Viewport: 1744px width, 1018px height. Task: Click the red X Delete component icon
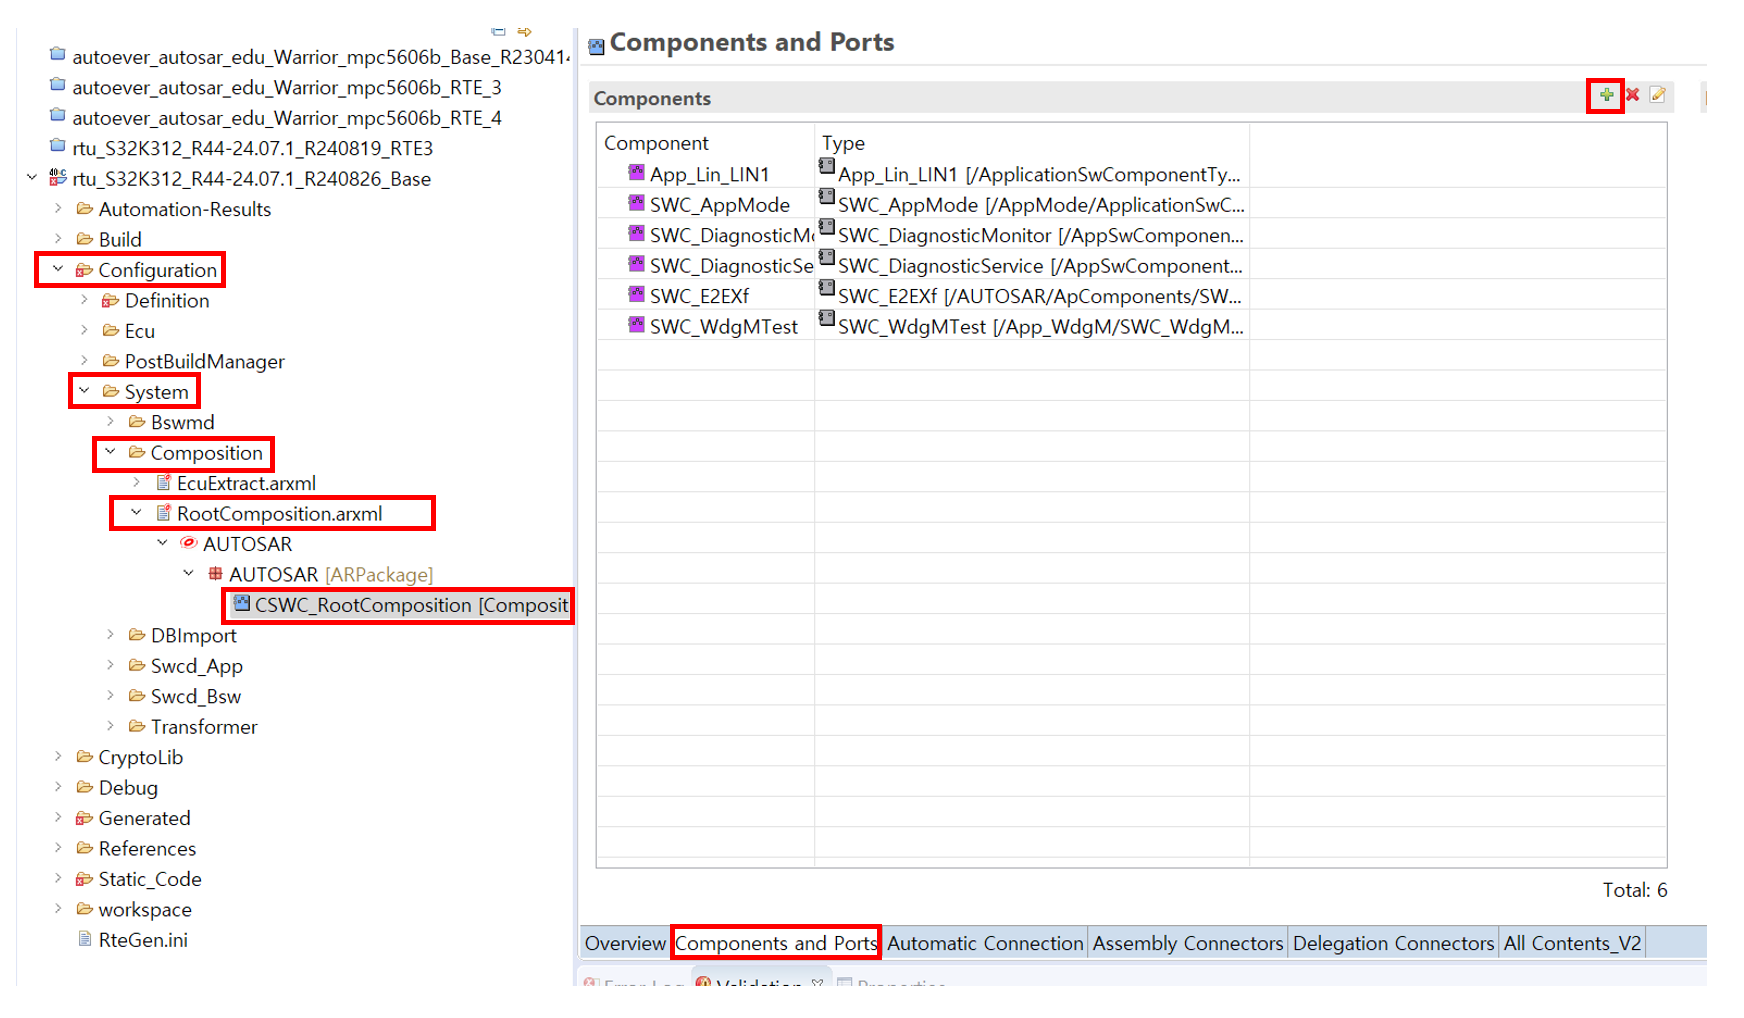[x=1632, y=95]
